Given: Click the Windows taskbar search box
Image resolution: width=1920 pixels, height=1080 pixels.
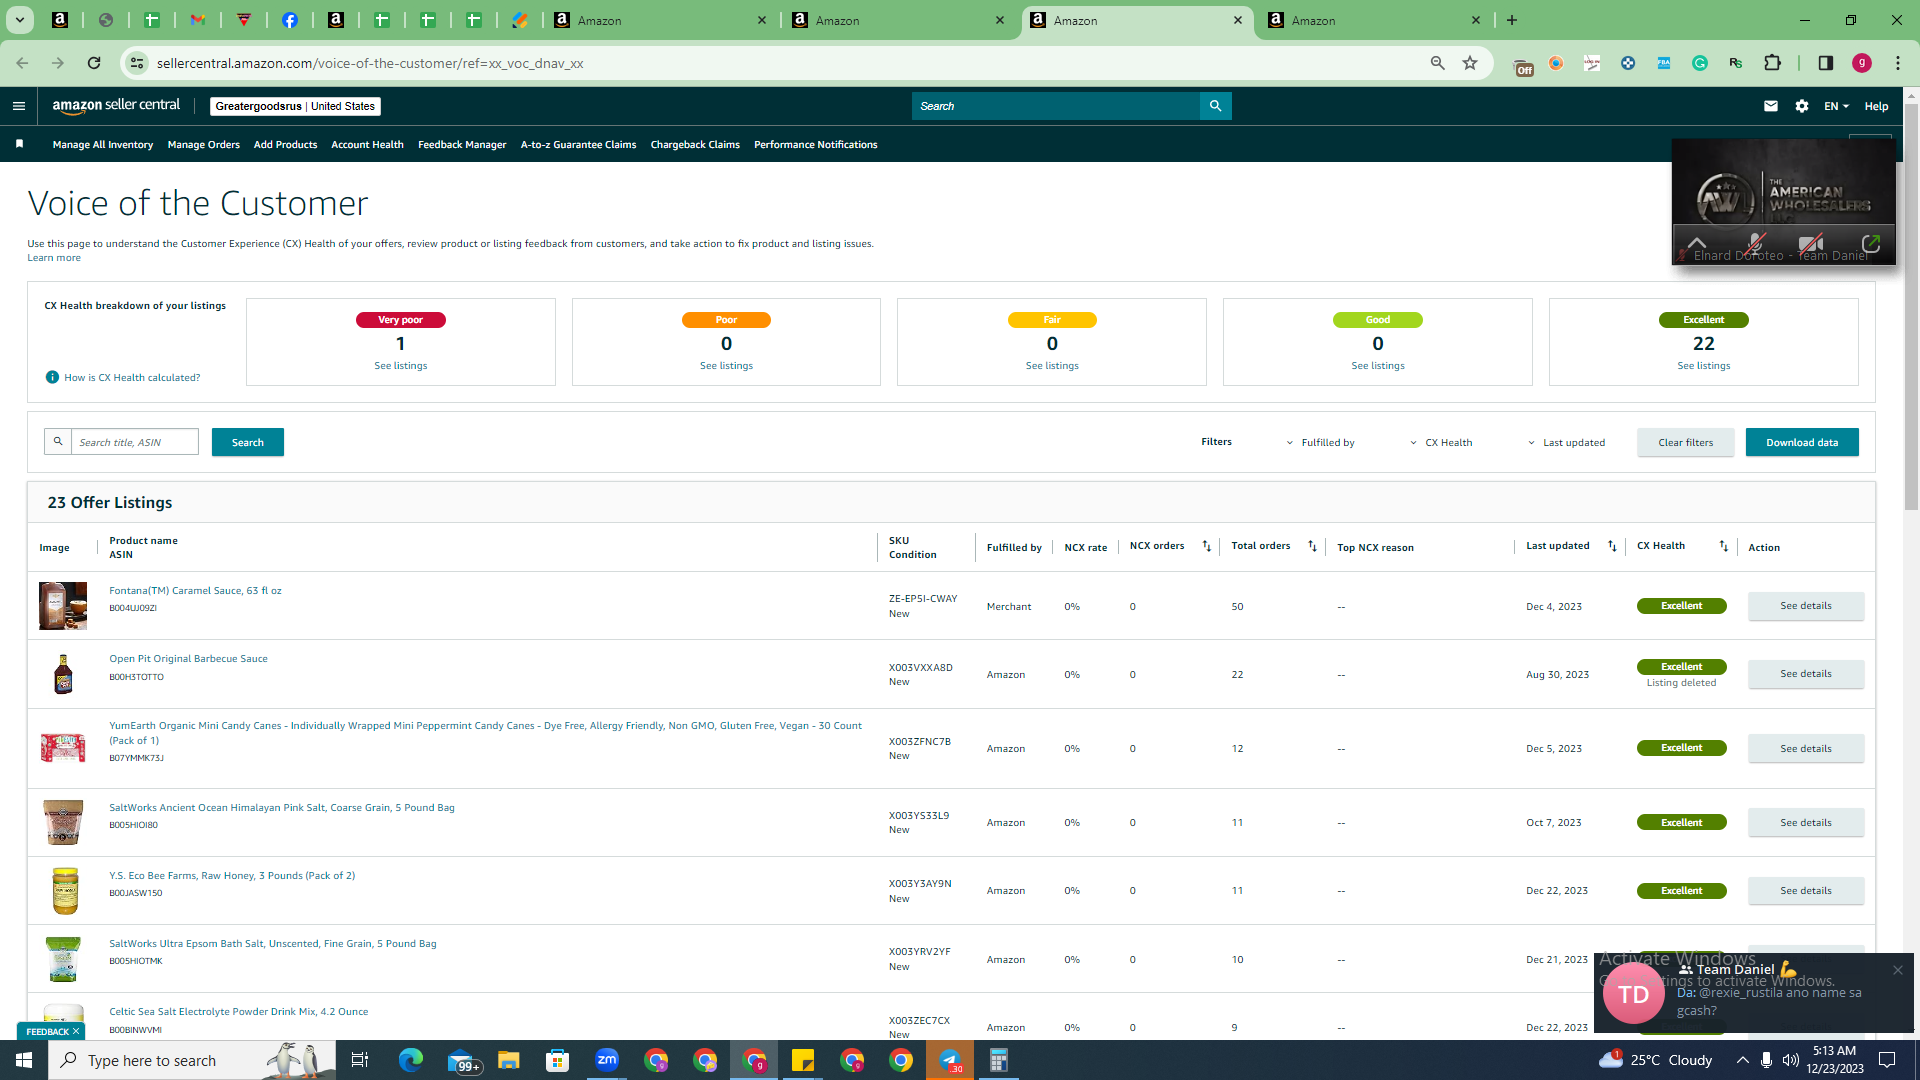Looking at the screenshot, I should [190, 1060].
